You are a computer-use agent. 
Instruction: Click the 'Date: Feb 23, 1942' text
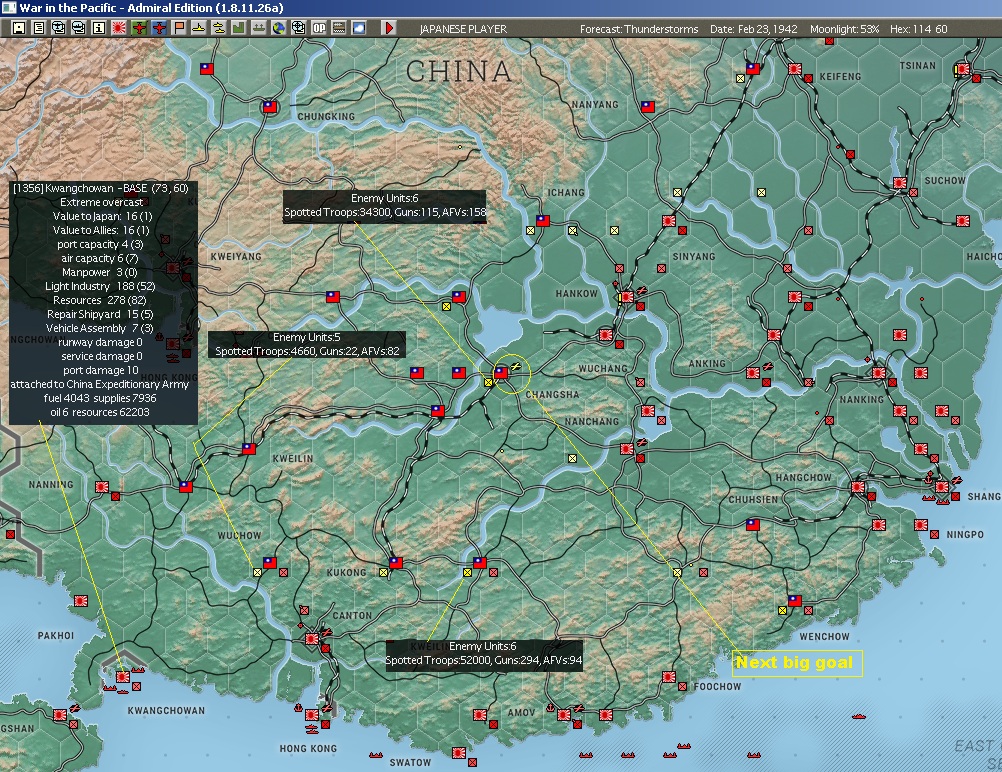(753, 29)
